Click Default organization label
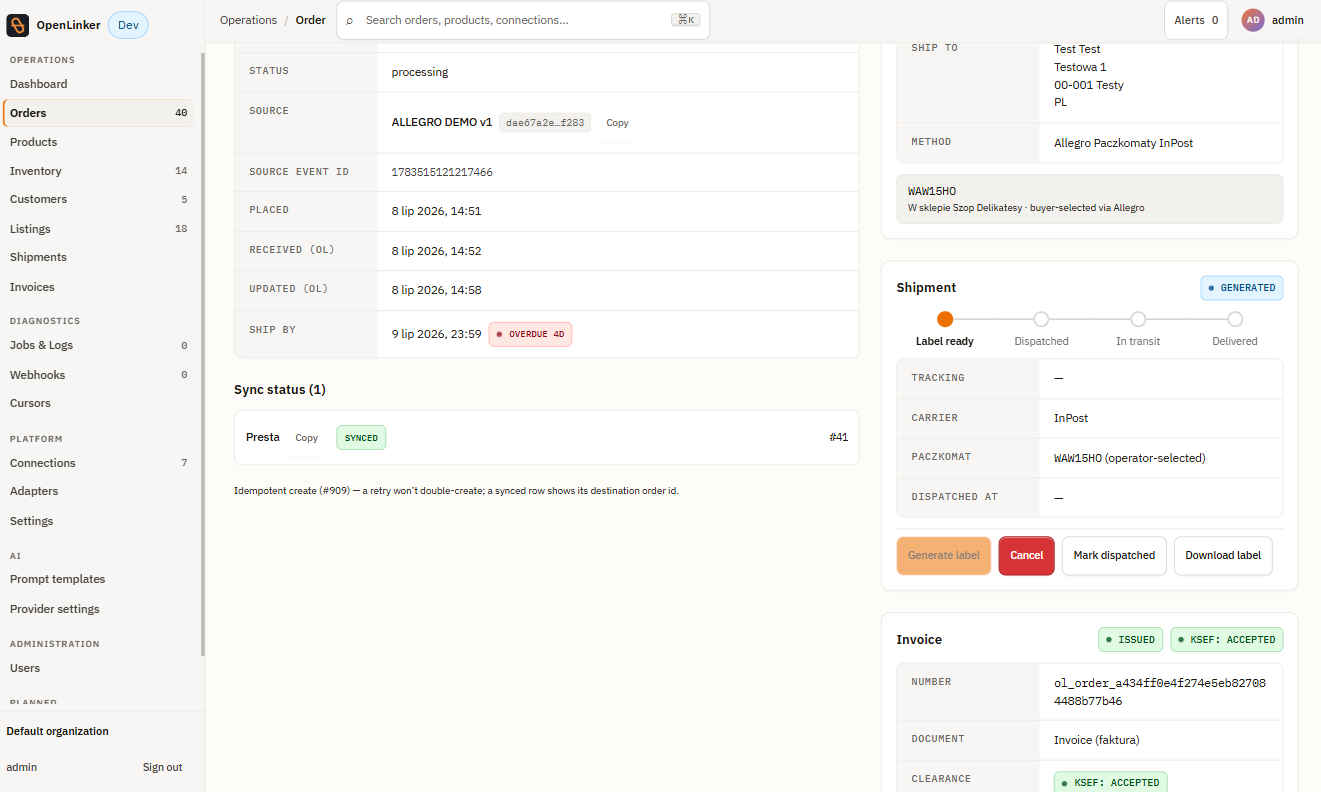Image resolution: width=1321 pixels, height=792 pixels. click(x=57, y=731)
